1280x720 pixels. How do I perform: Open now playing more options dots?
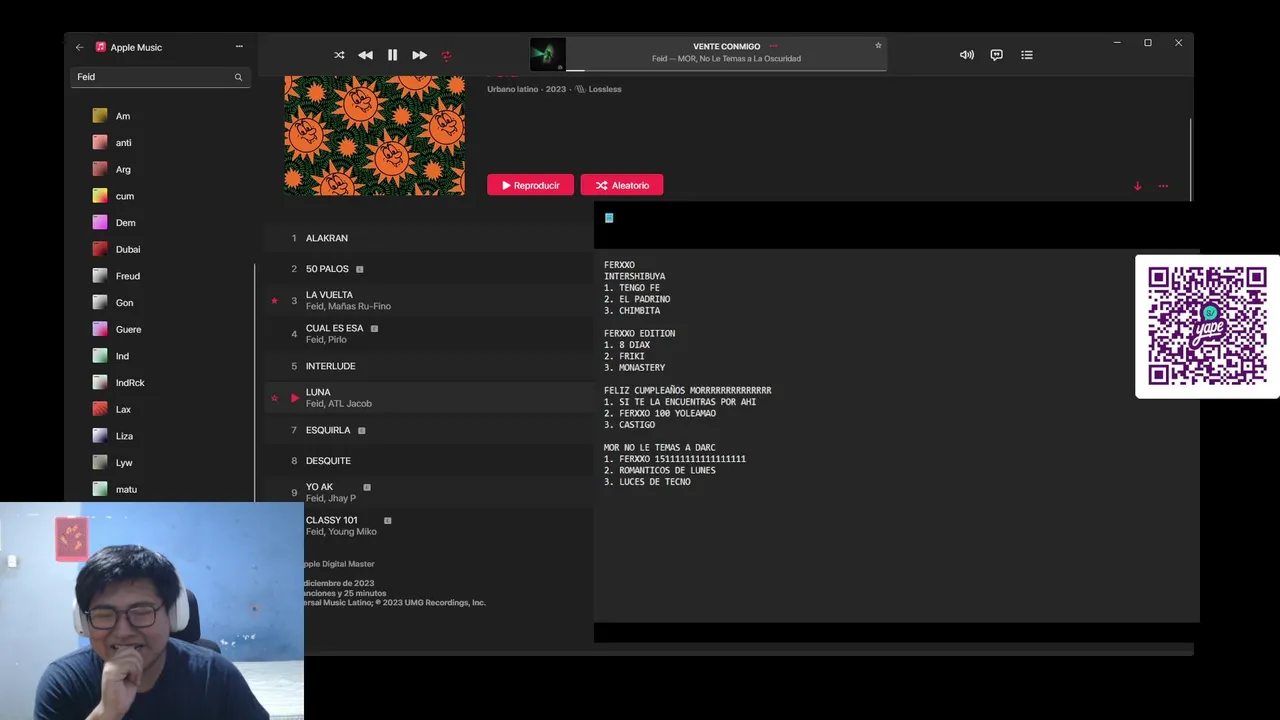[773, 46]
